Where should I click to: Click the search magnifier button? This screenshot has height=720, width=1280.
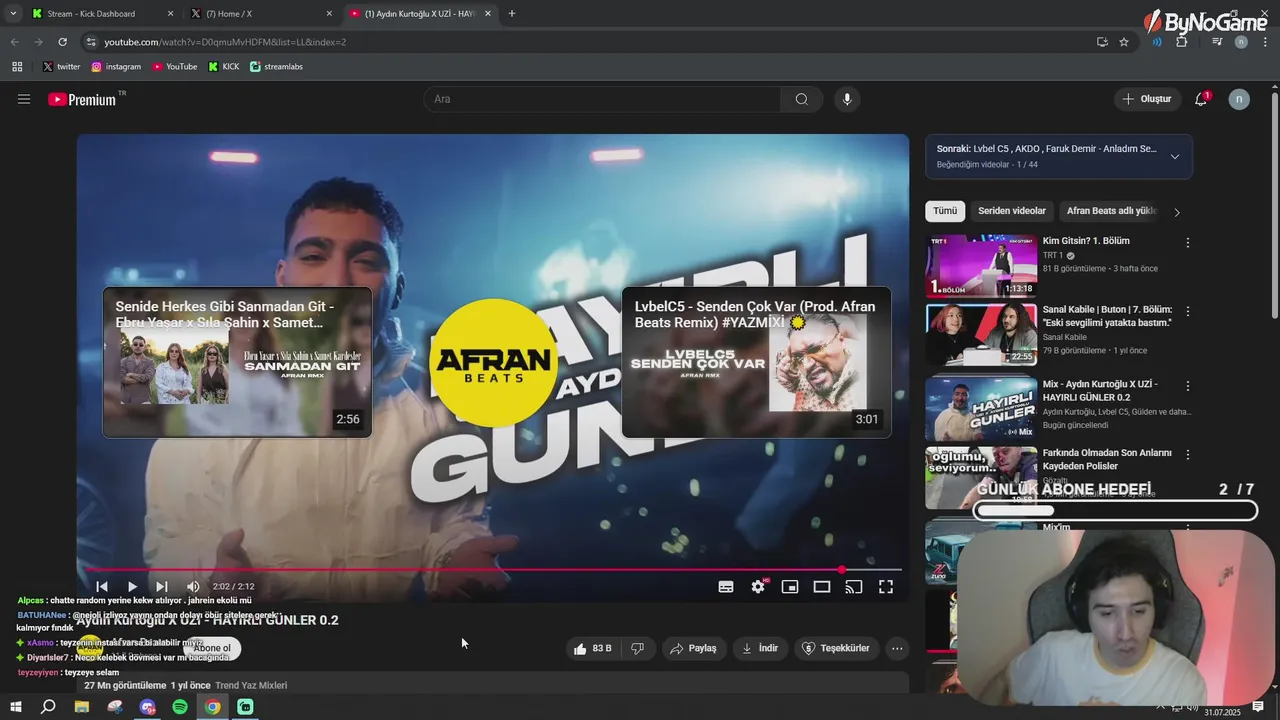pyautogui.click(x=802, y=99)
